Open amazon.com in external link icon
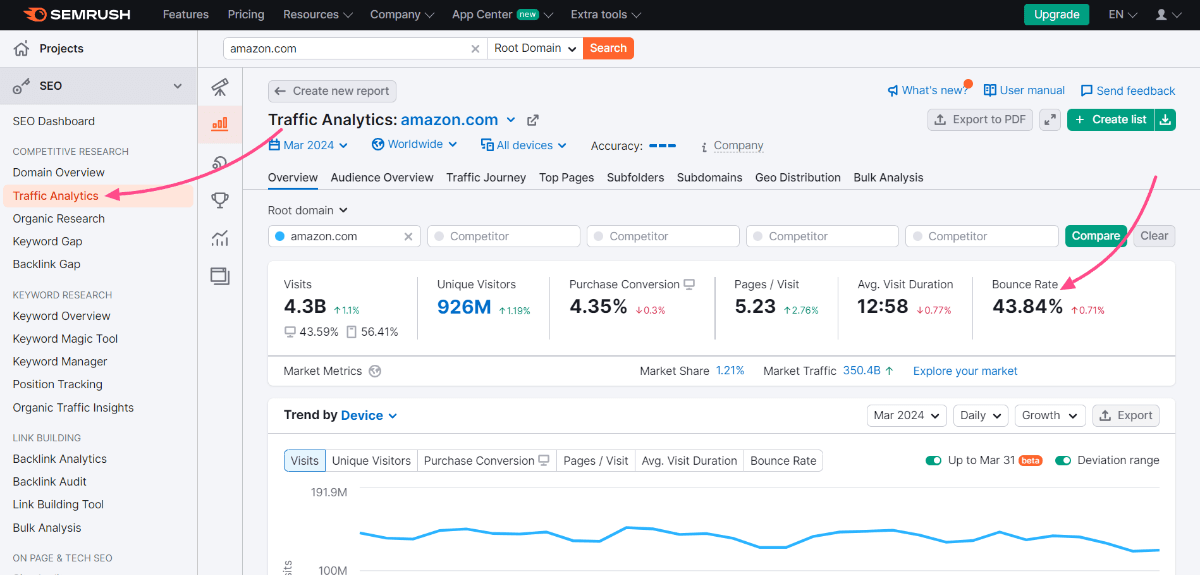Screen dimensions: 1200x575 [x=533, y=120]
